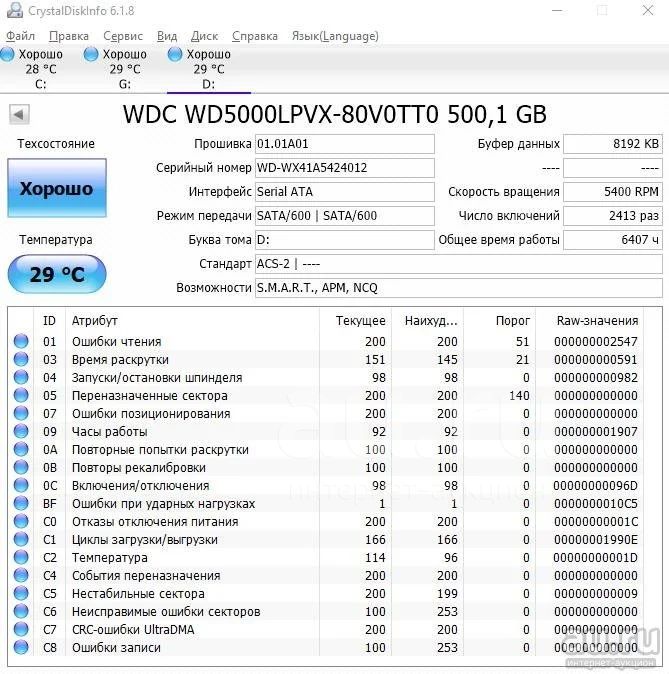Click status icon for 0B Повторы рекалибровки
This screenshot has width=669, height=674.
pos(21,467)
